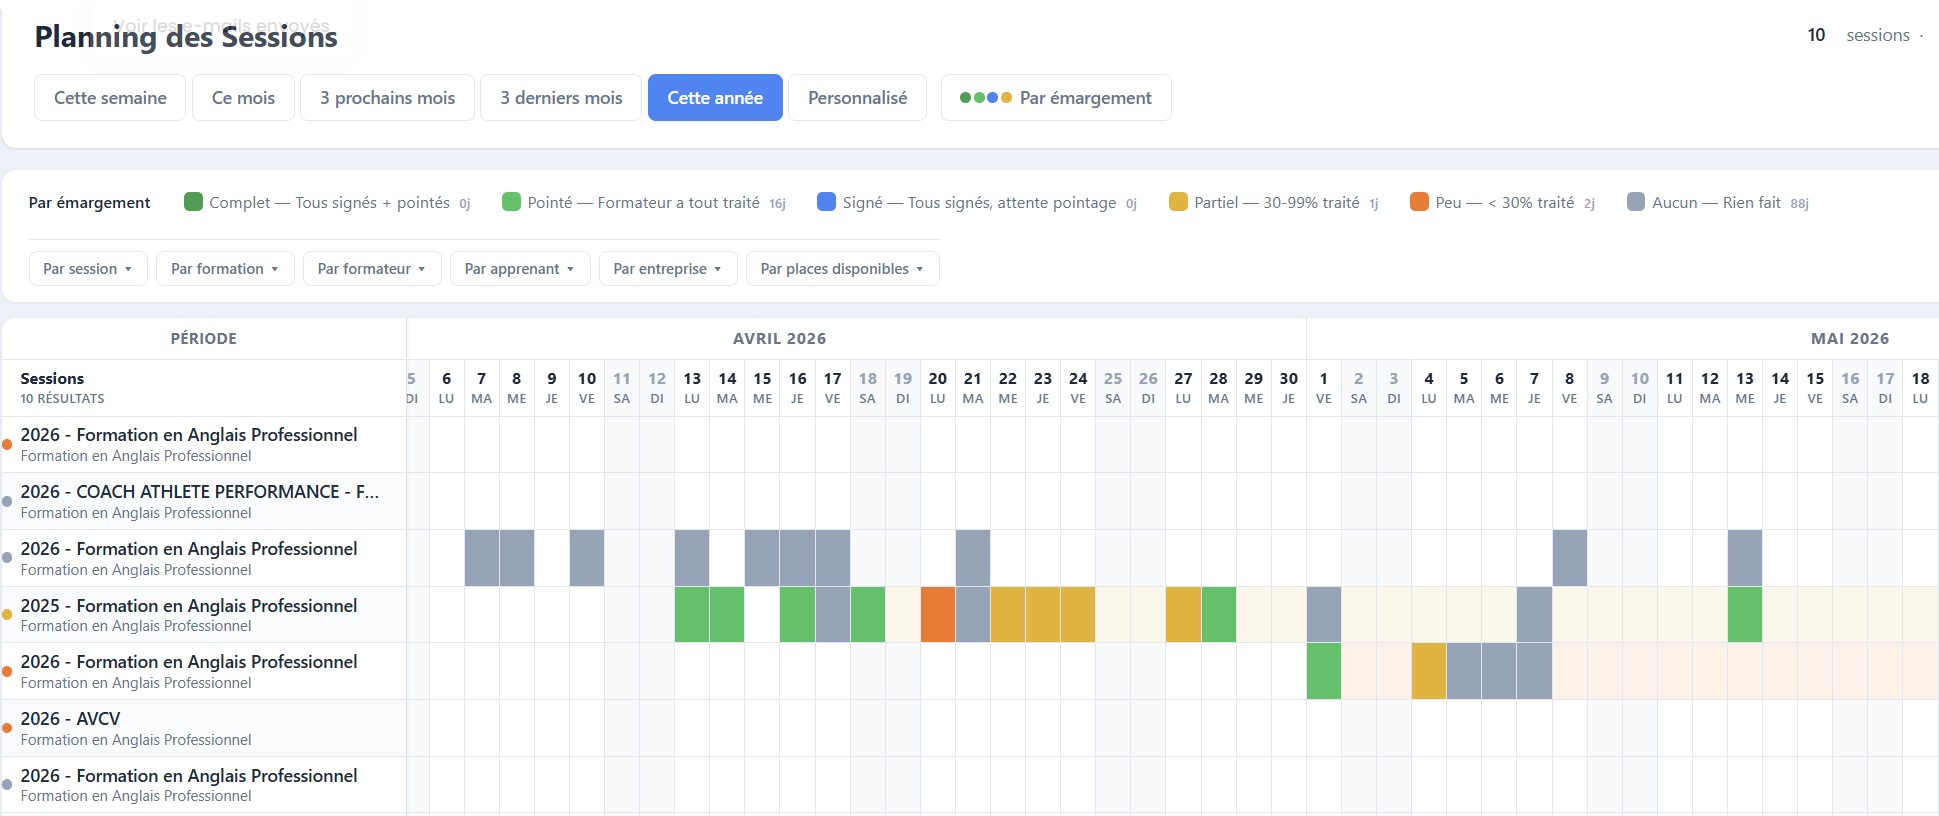1939x816 pixels.
Task: Click the MAI 2026 month header
Action: (x=1850, y=339)
